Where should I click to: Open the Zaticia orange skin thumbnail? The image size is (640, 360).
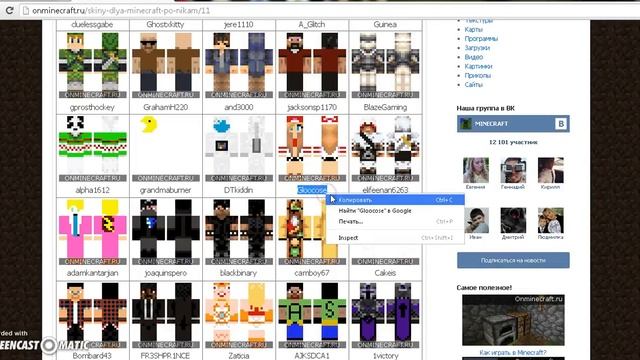(238, 315)
